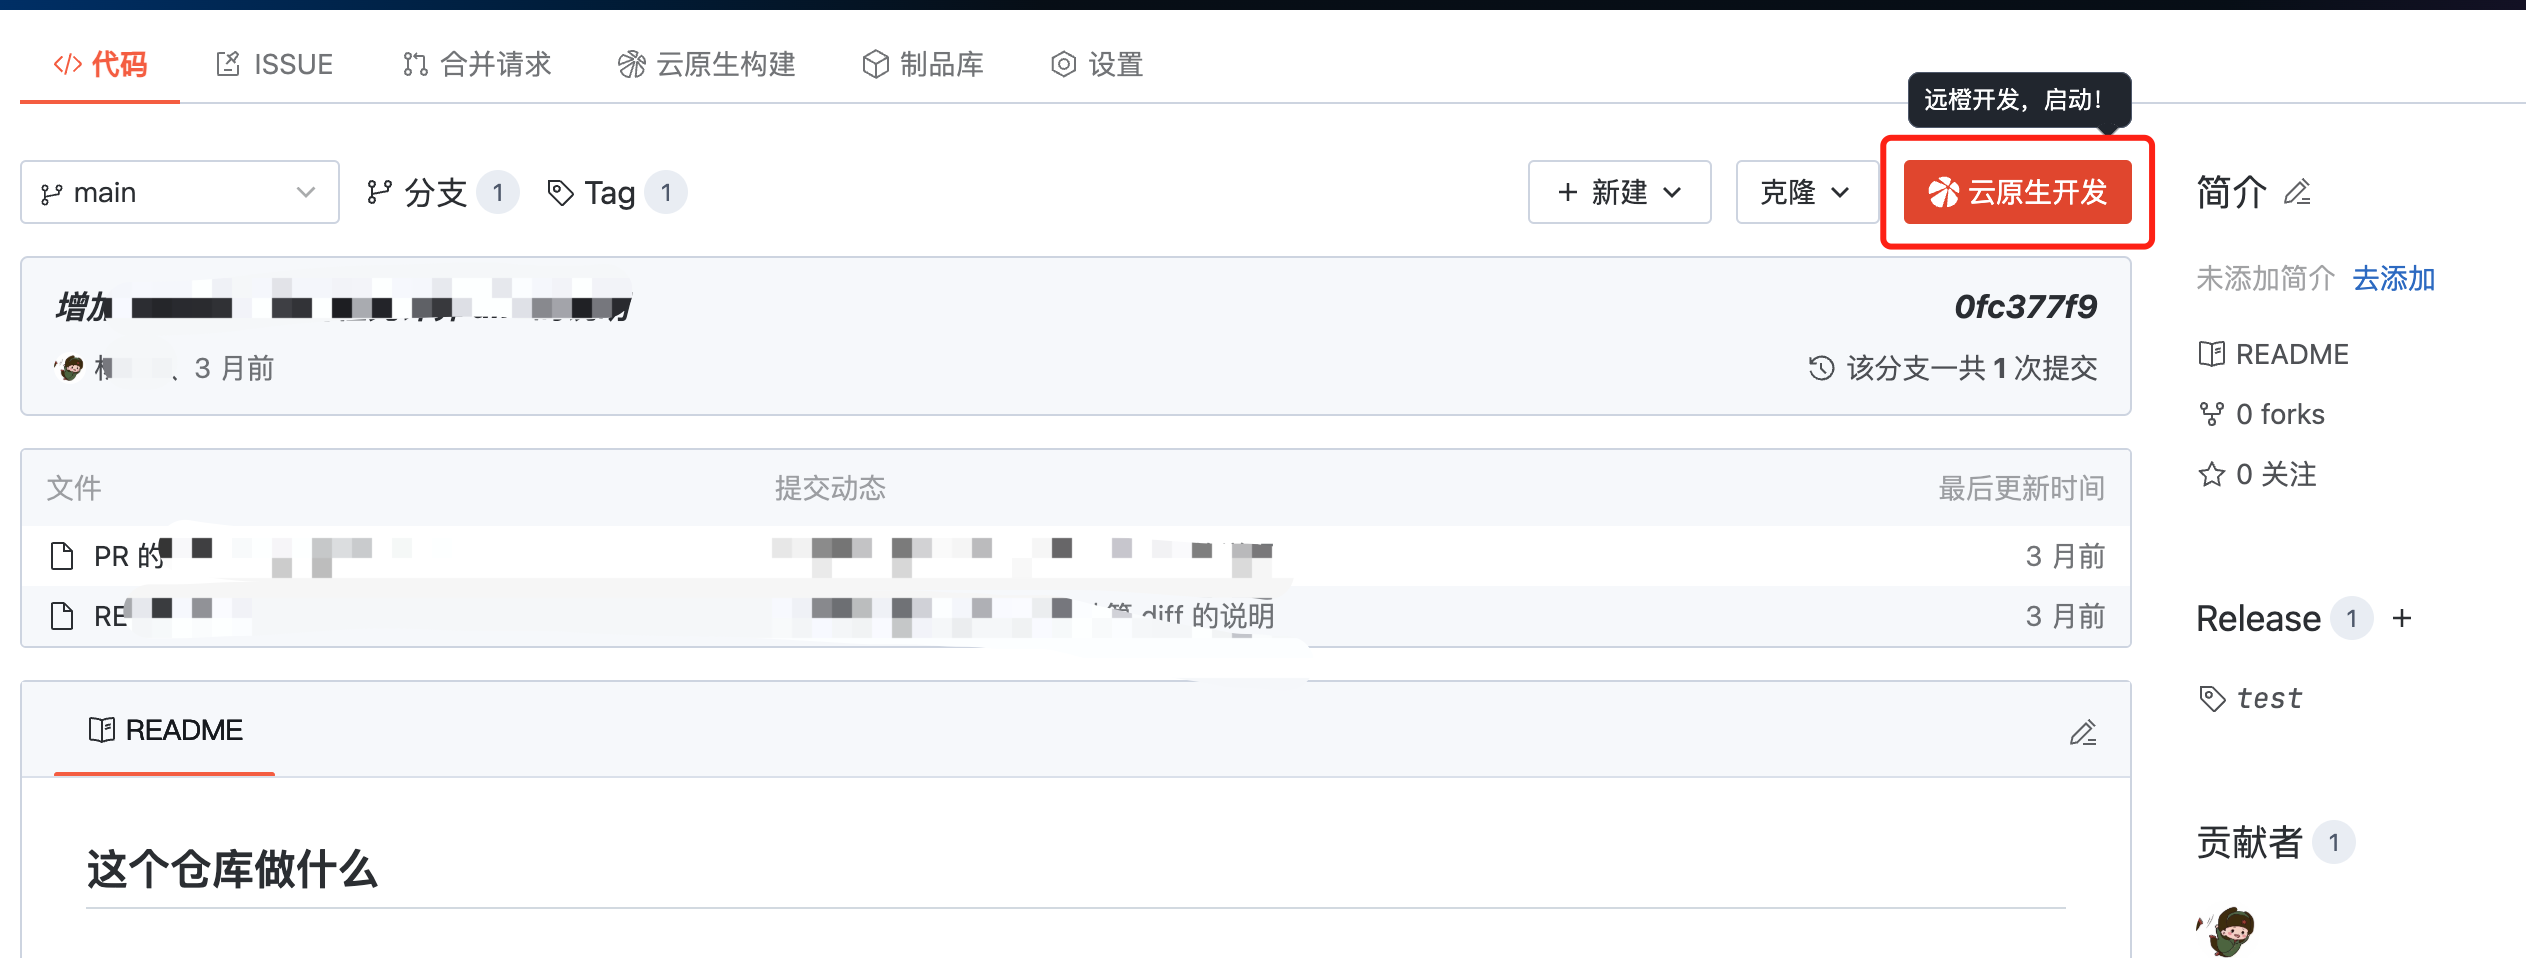The height and width of the screenshot is (958, 2526).
Task: Open the Release heading
Action: [2258, 618]
